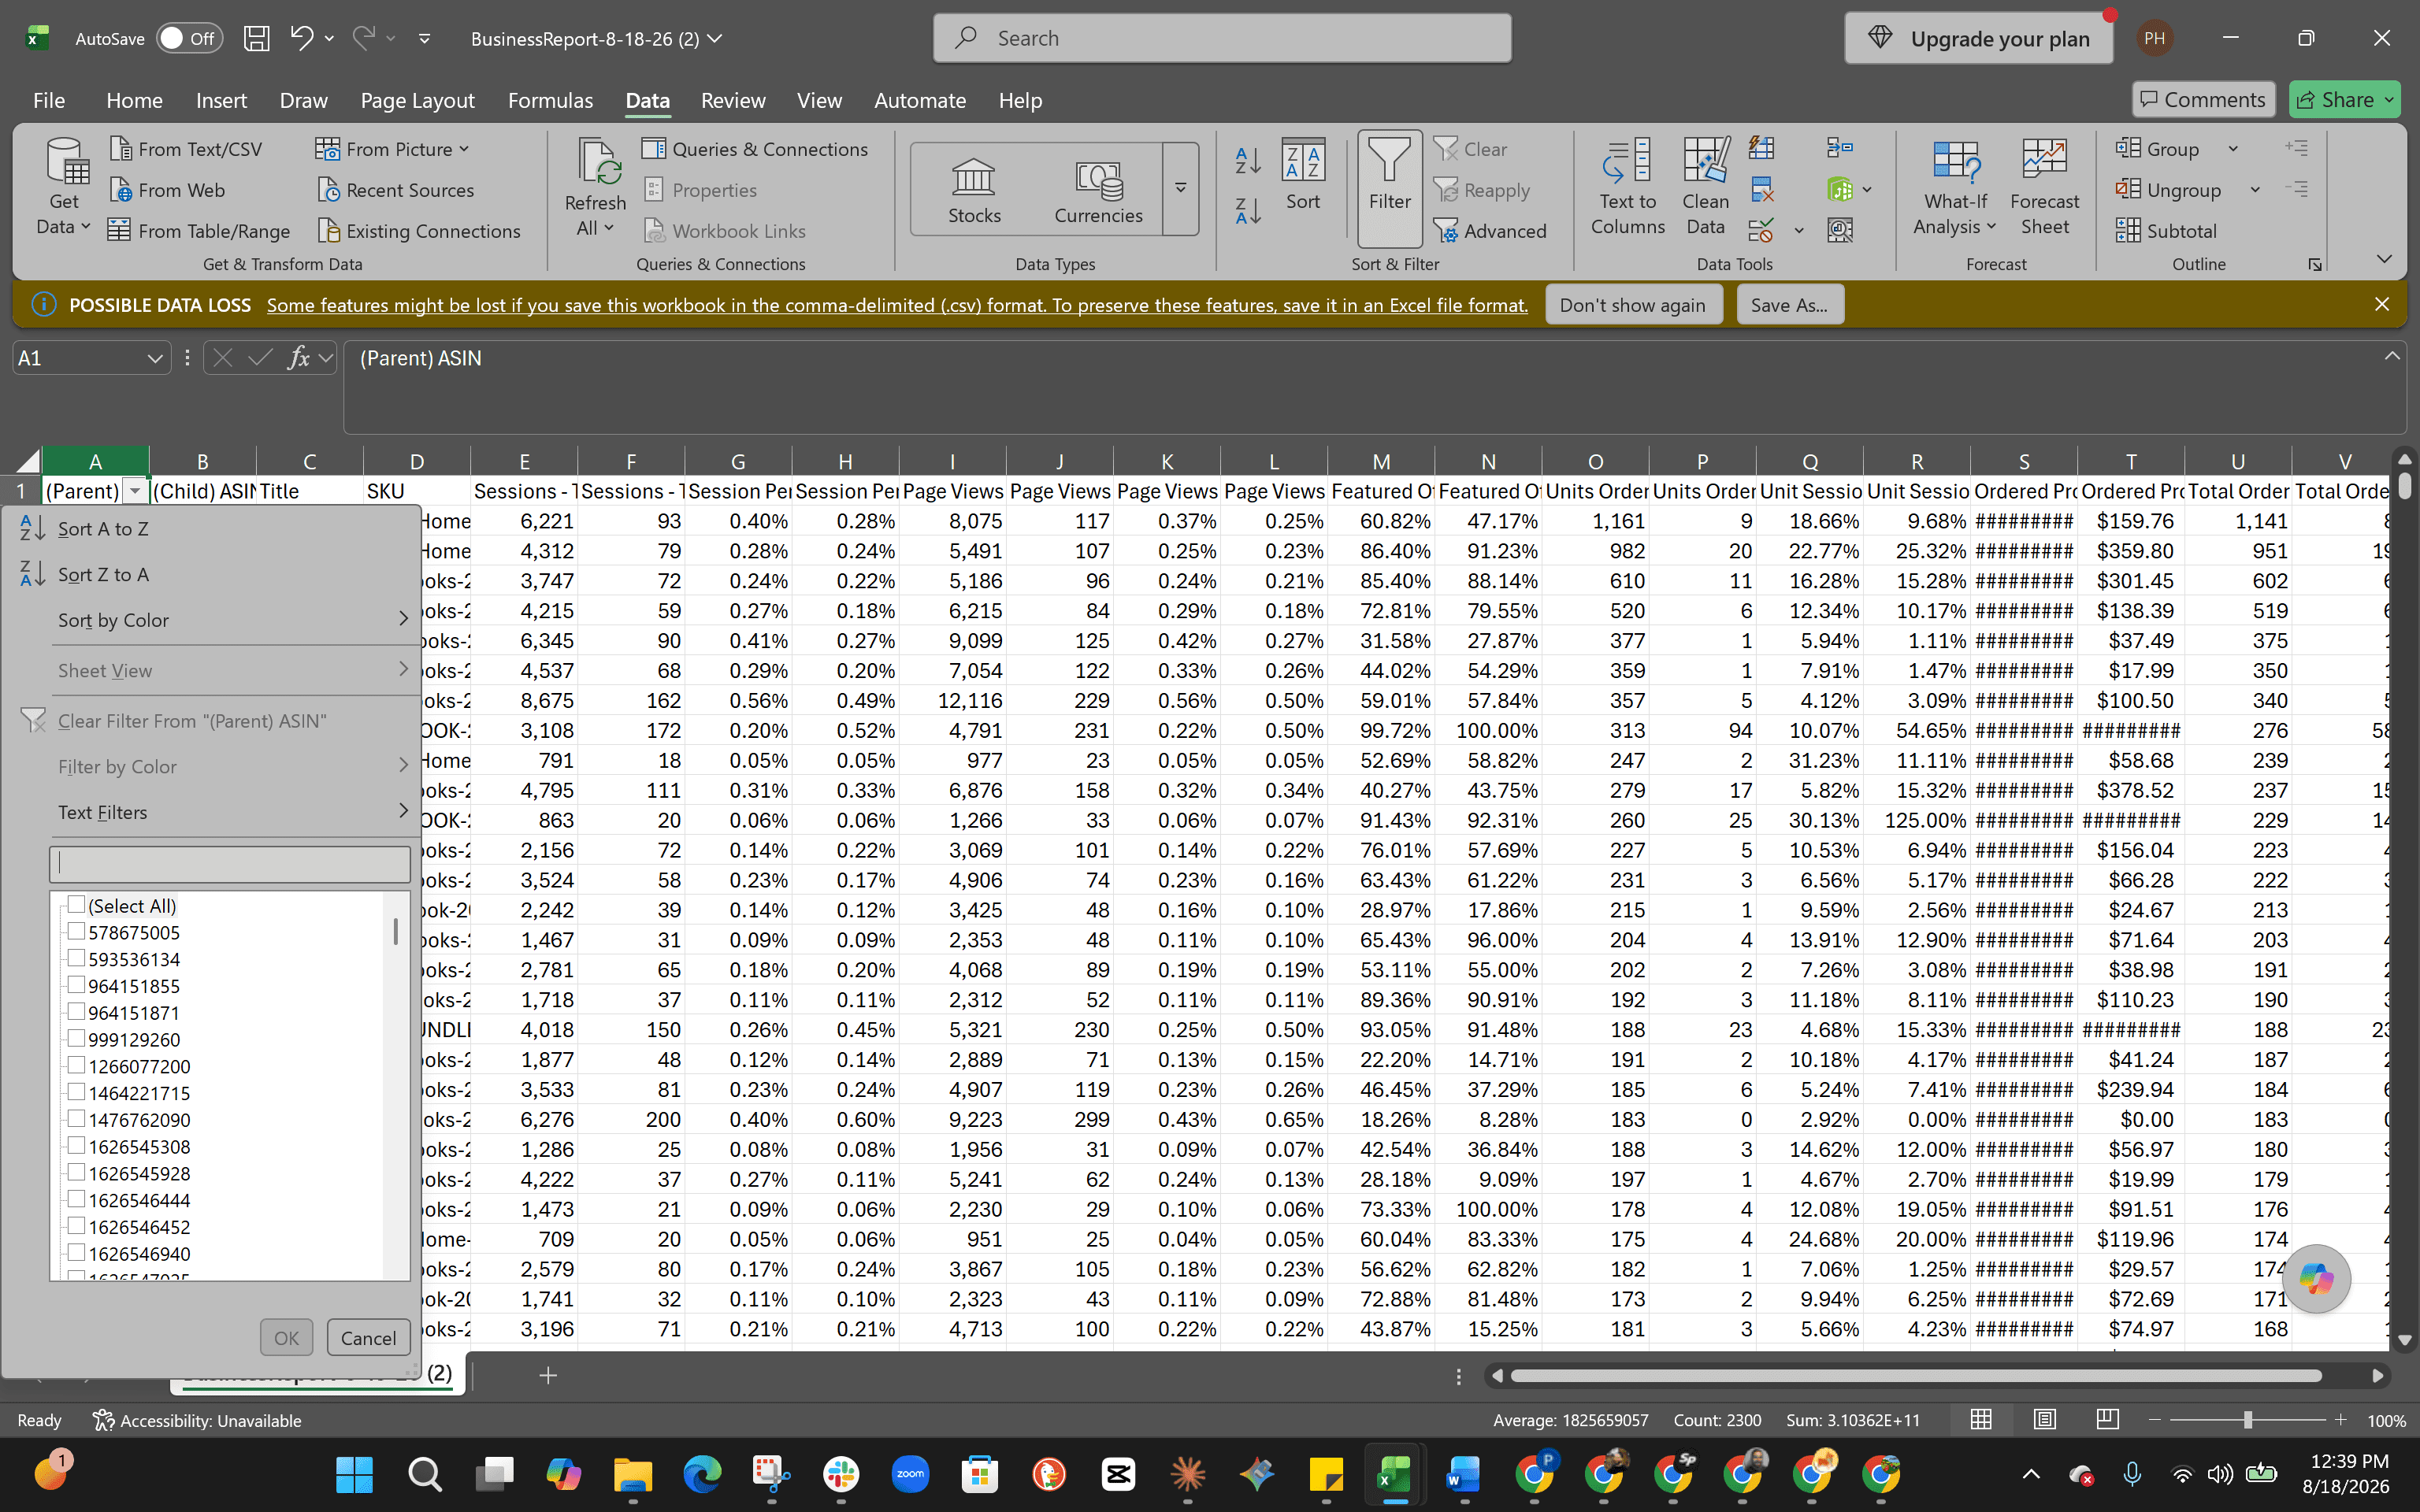Image resolution: width=2420 pixels, height=1512 pixels.
Task: Click the filter search input field
Action: 229,864
